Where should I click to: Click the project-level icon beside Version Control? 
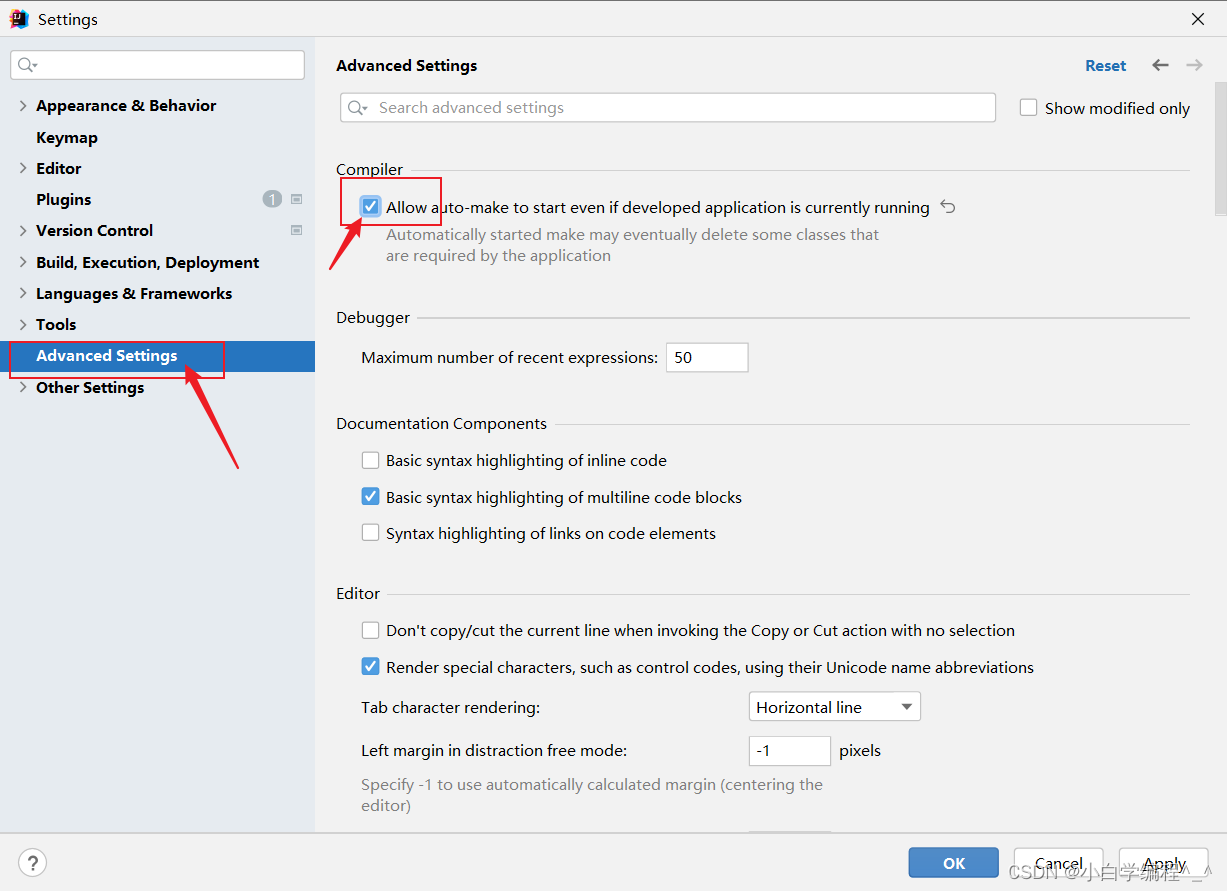[297, 230]
